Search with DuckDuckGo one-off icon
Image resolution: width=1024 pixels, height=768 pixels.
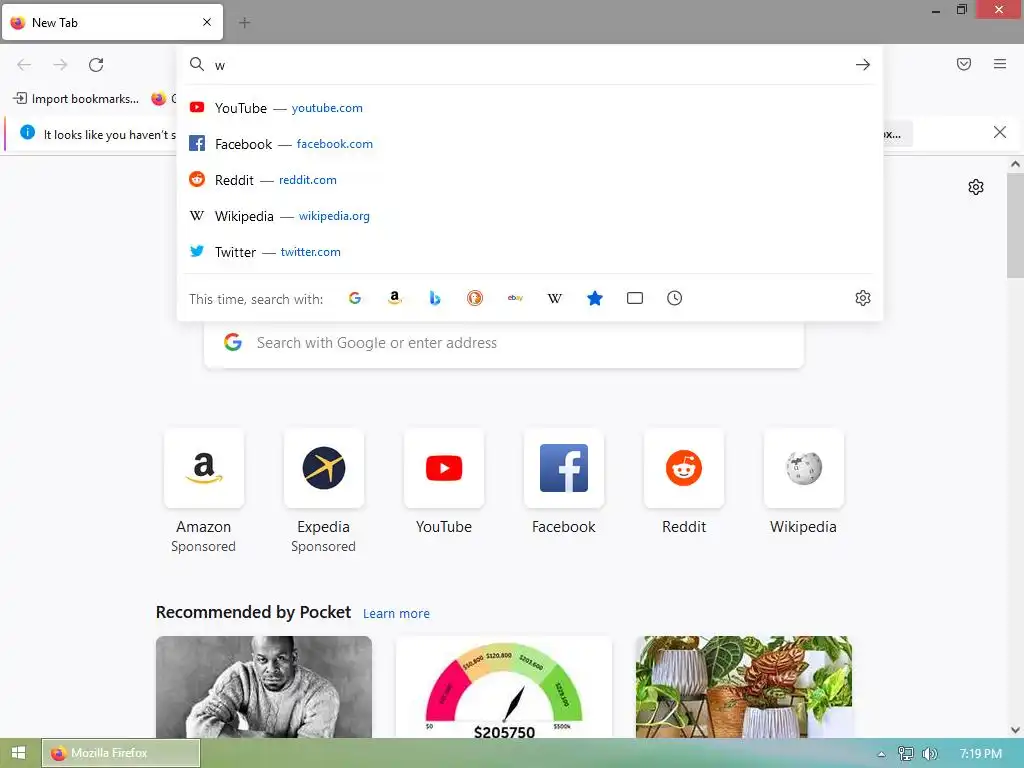tap(475, 298)
